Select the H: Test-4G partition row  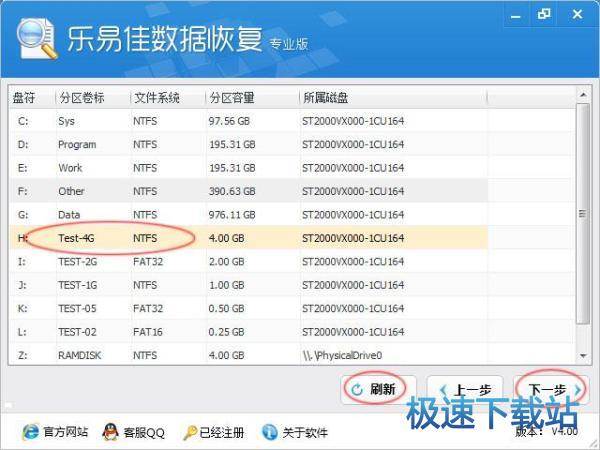[x=249, y=238]
